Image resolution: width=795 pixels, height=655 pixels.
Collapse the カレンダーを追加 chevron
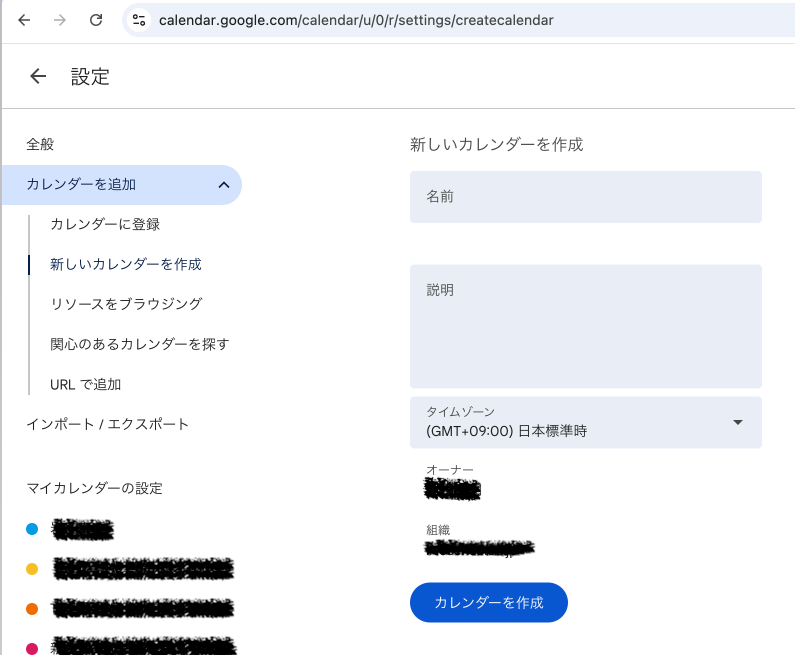pyautogui.click(x=224, y=185)
